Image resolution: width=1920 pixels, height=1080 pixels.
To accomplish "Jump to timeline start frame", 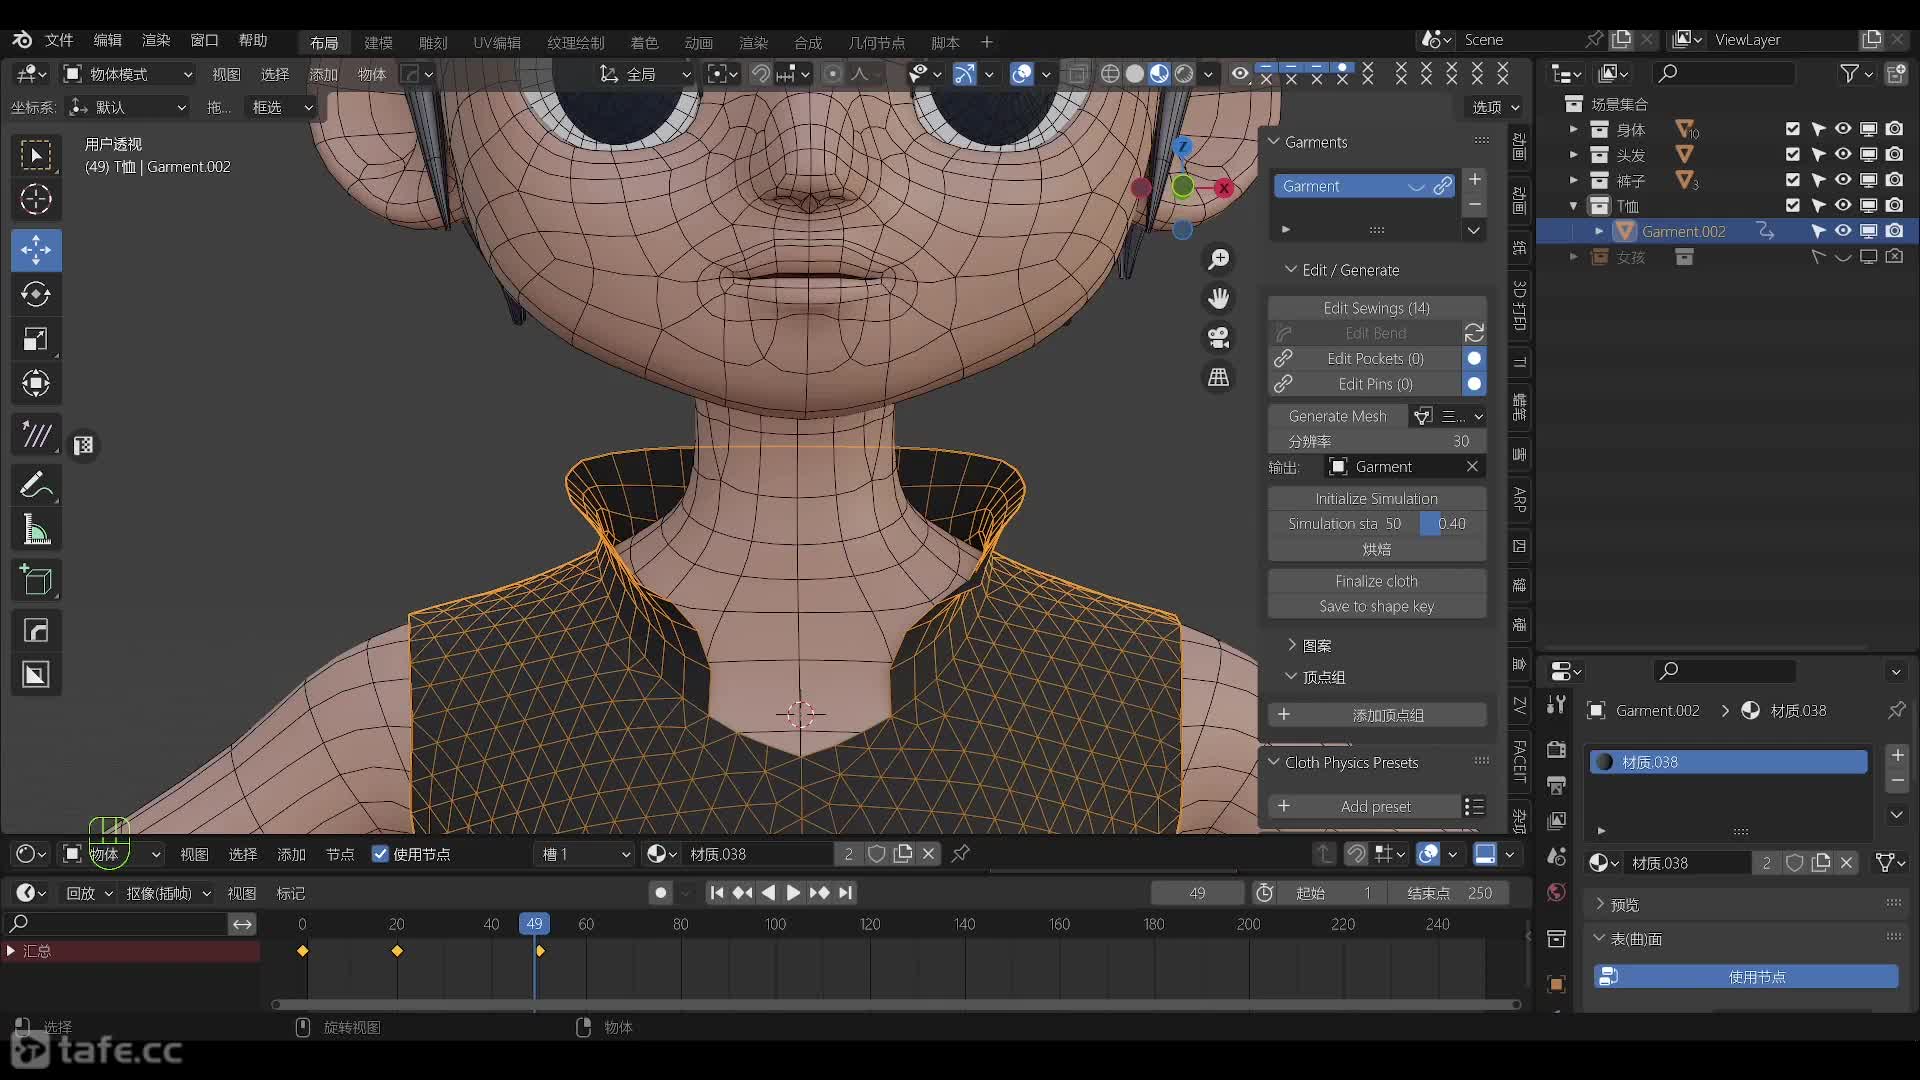I will click(x=716, y=893).
